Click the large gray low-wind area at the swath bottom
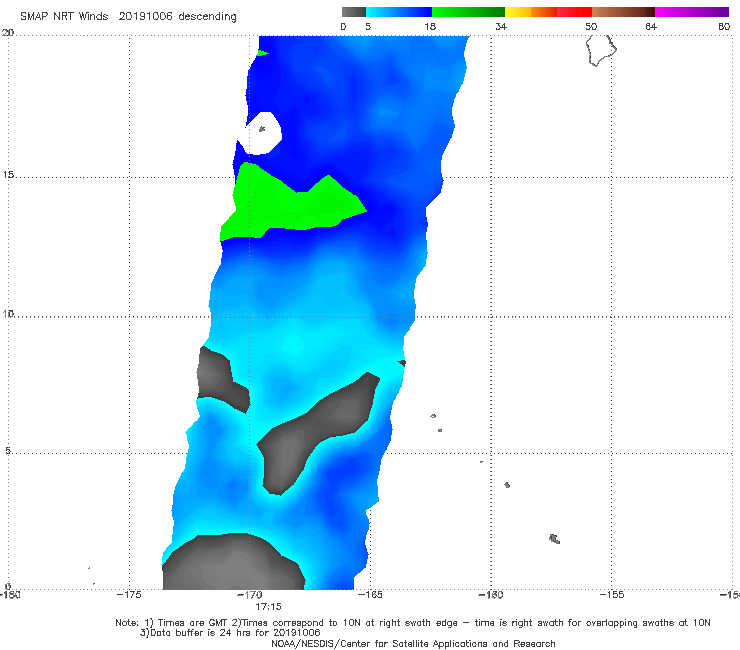 point(234,564)
